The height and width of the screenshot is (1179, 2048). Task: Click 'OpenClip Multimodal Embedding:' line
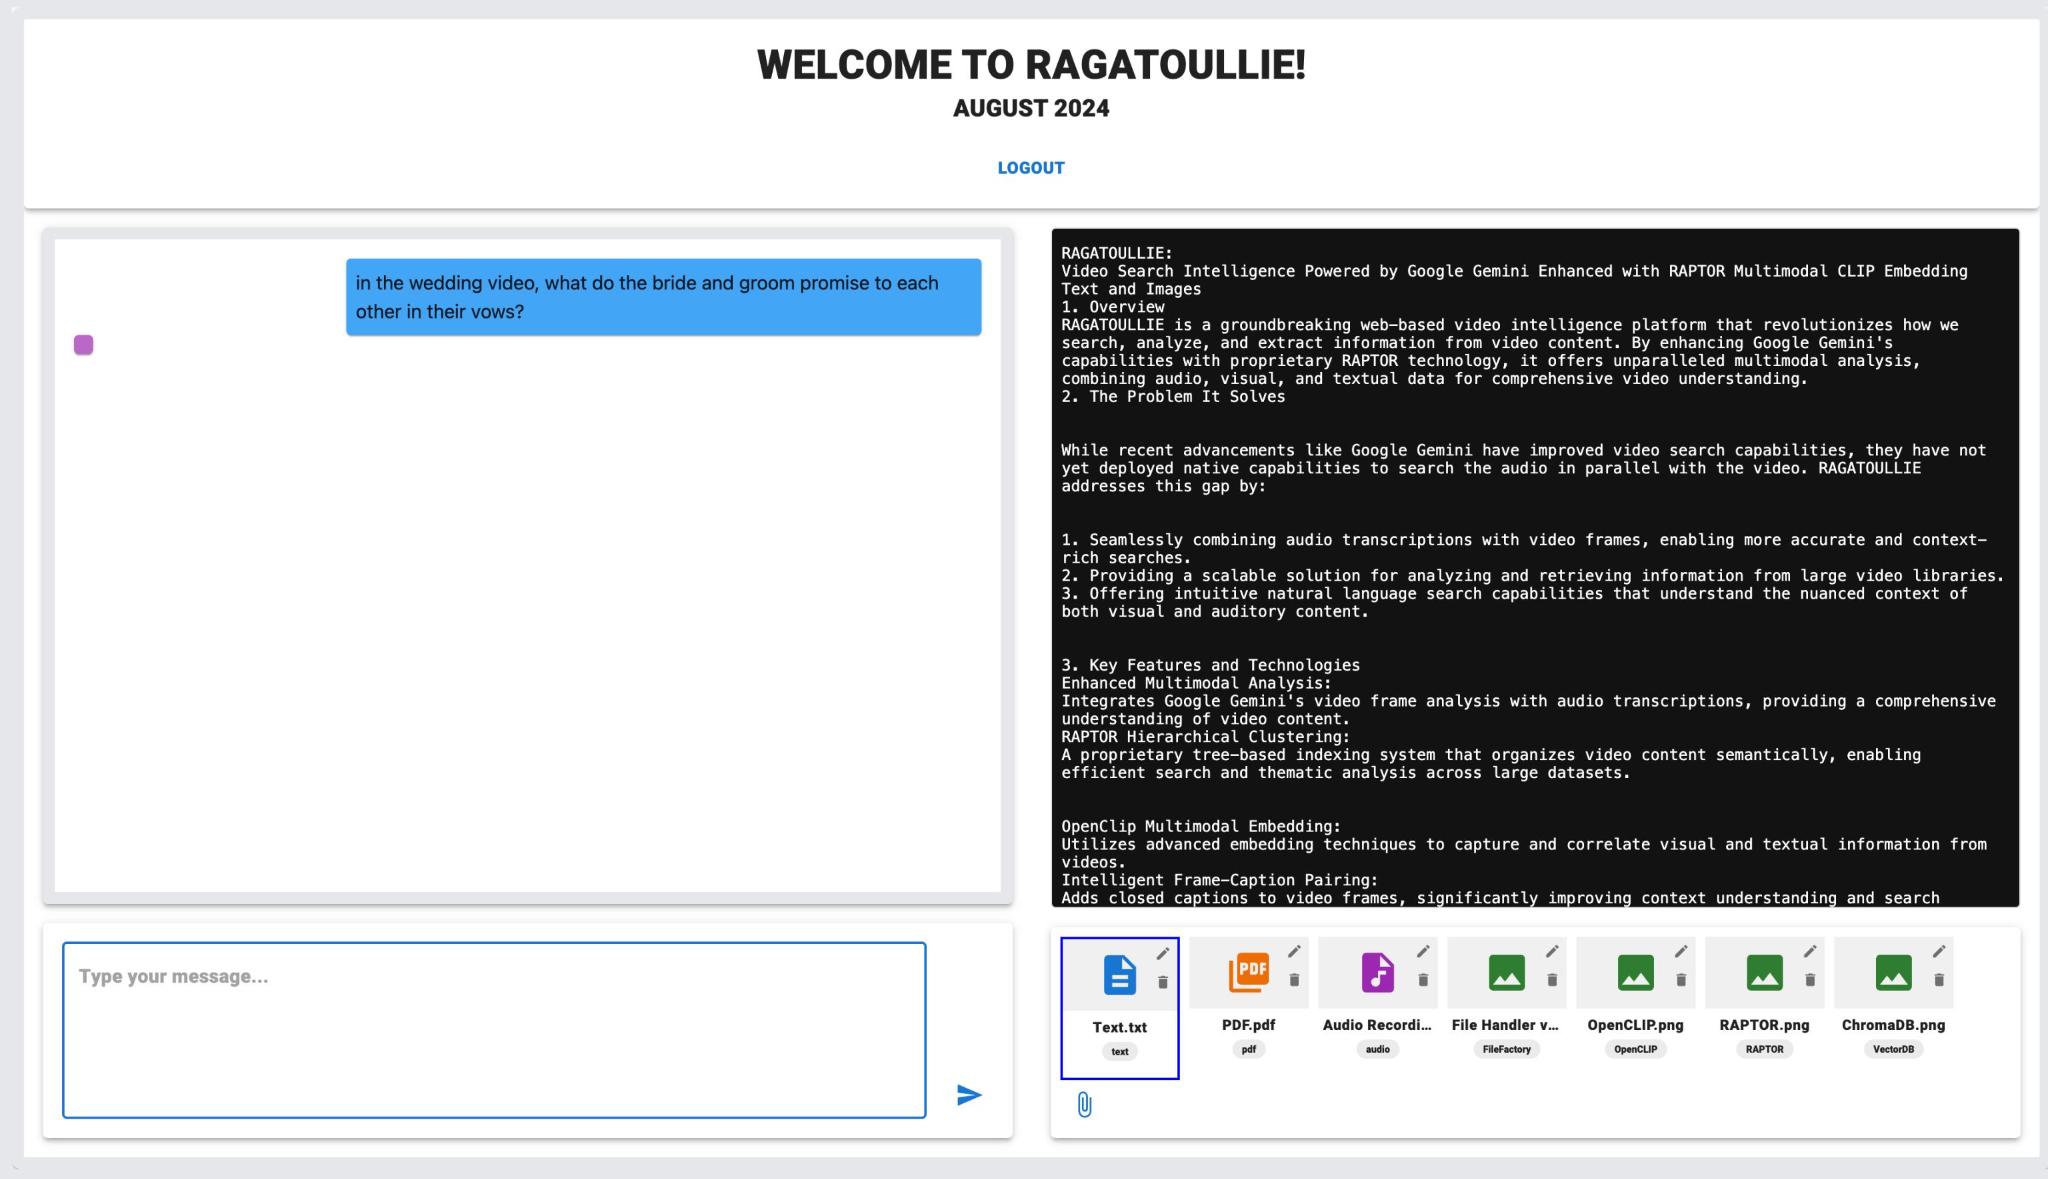[1201, 826]
